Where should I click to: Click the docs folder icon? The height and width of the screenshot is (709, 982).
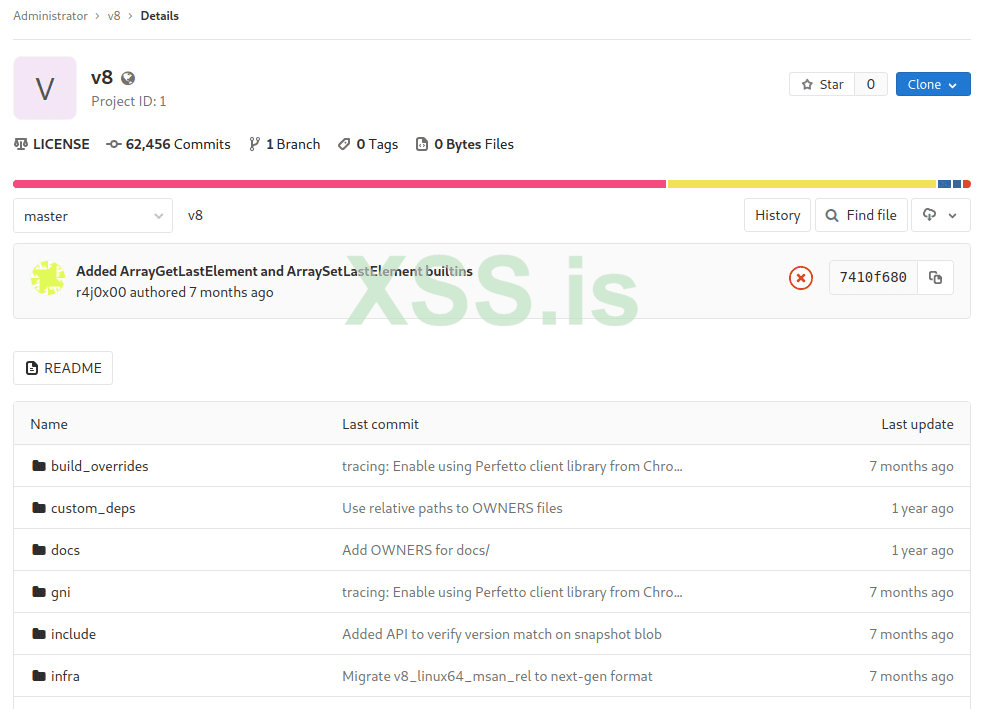39,549
